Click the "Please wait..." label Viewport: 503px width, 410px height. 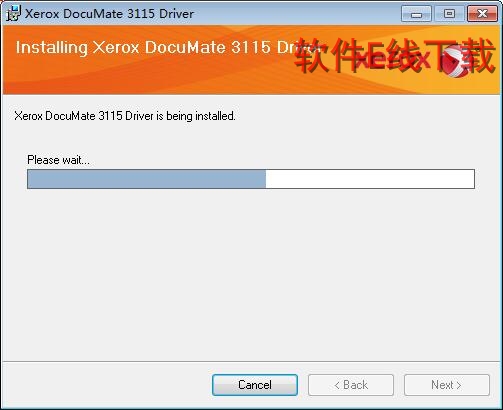[x=58, y=160]
